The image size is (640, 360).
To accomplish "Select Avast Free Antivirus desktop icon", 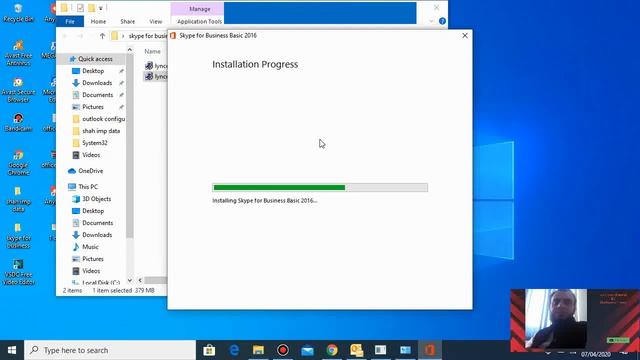I will (x=18, y=53).
